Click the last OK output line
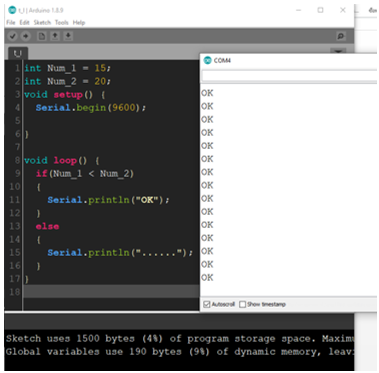Screen dimensions: 379x373 point(207,277)
